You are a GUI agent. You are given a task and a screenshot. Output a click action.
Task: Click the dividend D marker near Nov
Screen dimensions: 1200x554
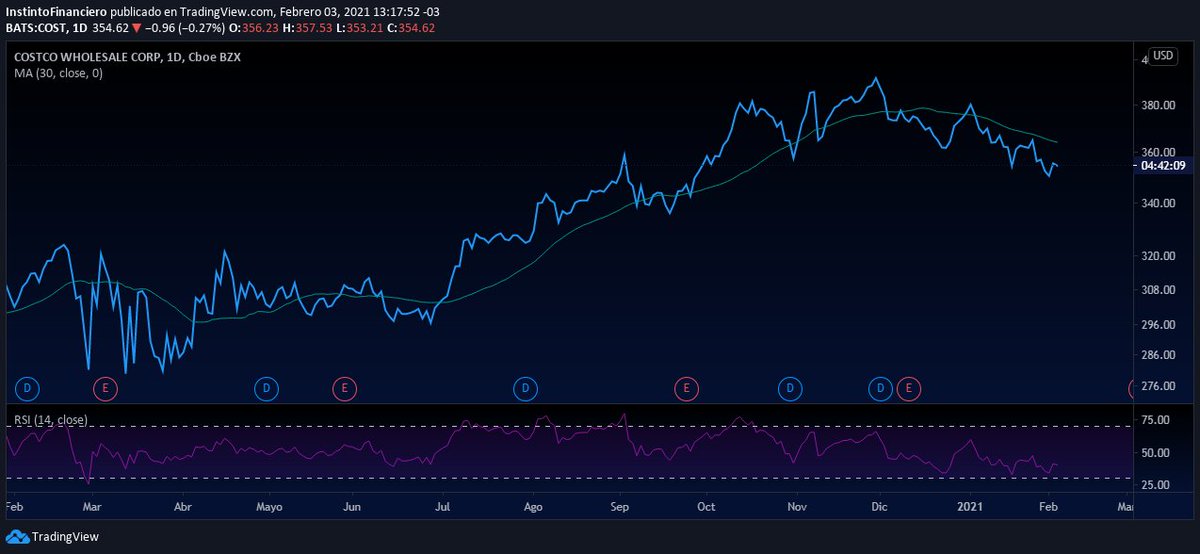[791, 387]
